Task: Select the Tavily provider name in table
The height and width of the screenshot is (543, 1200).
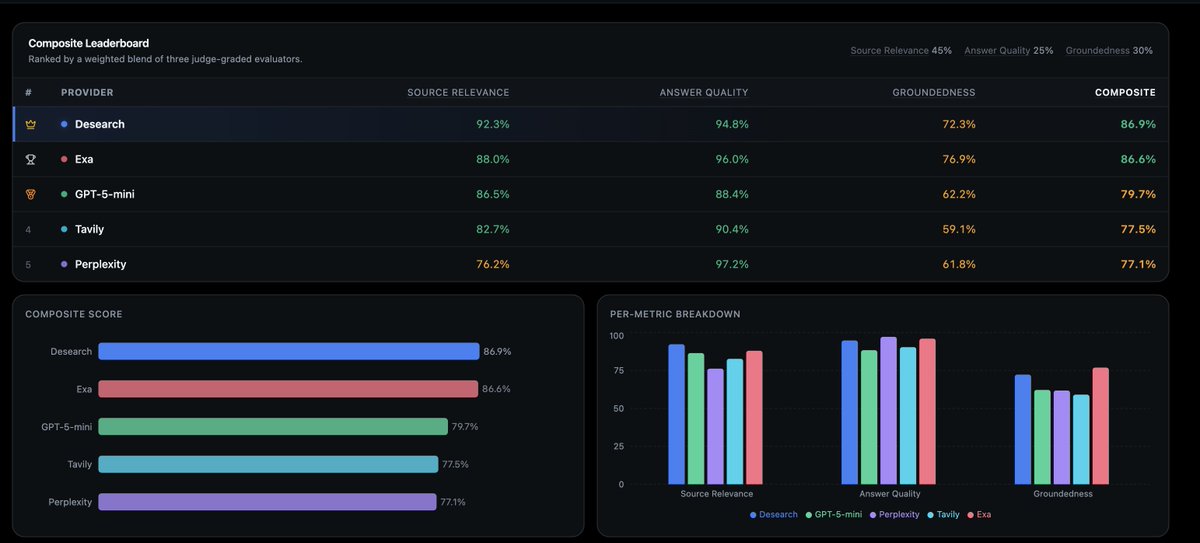Action: 89,229
